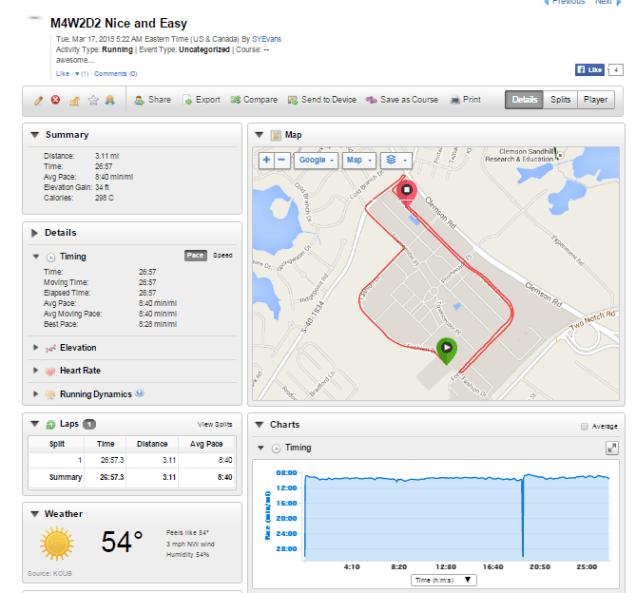Export the activity file
Screen dimensions: 636x593
201,100
